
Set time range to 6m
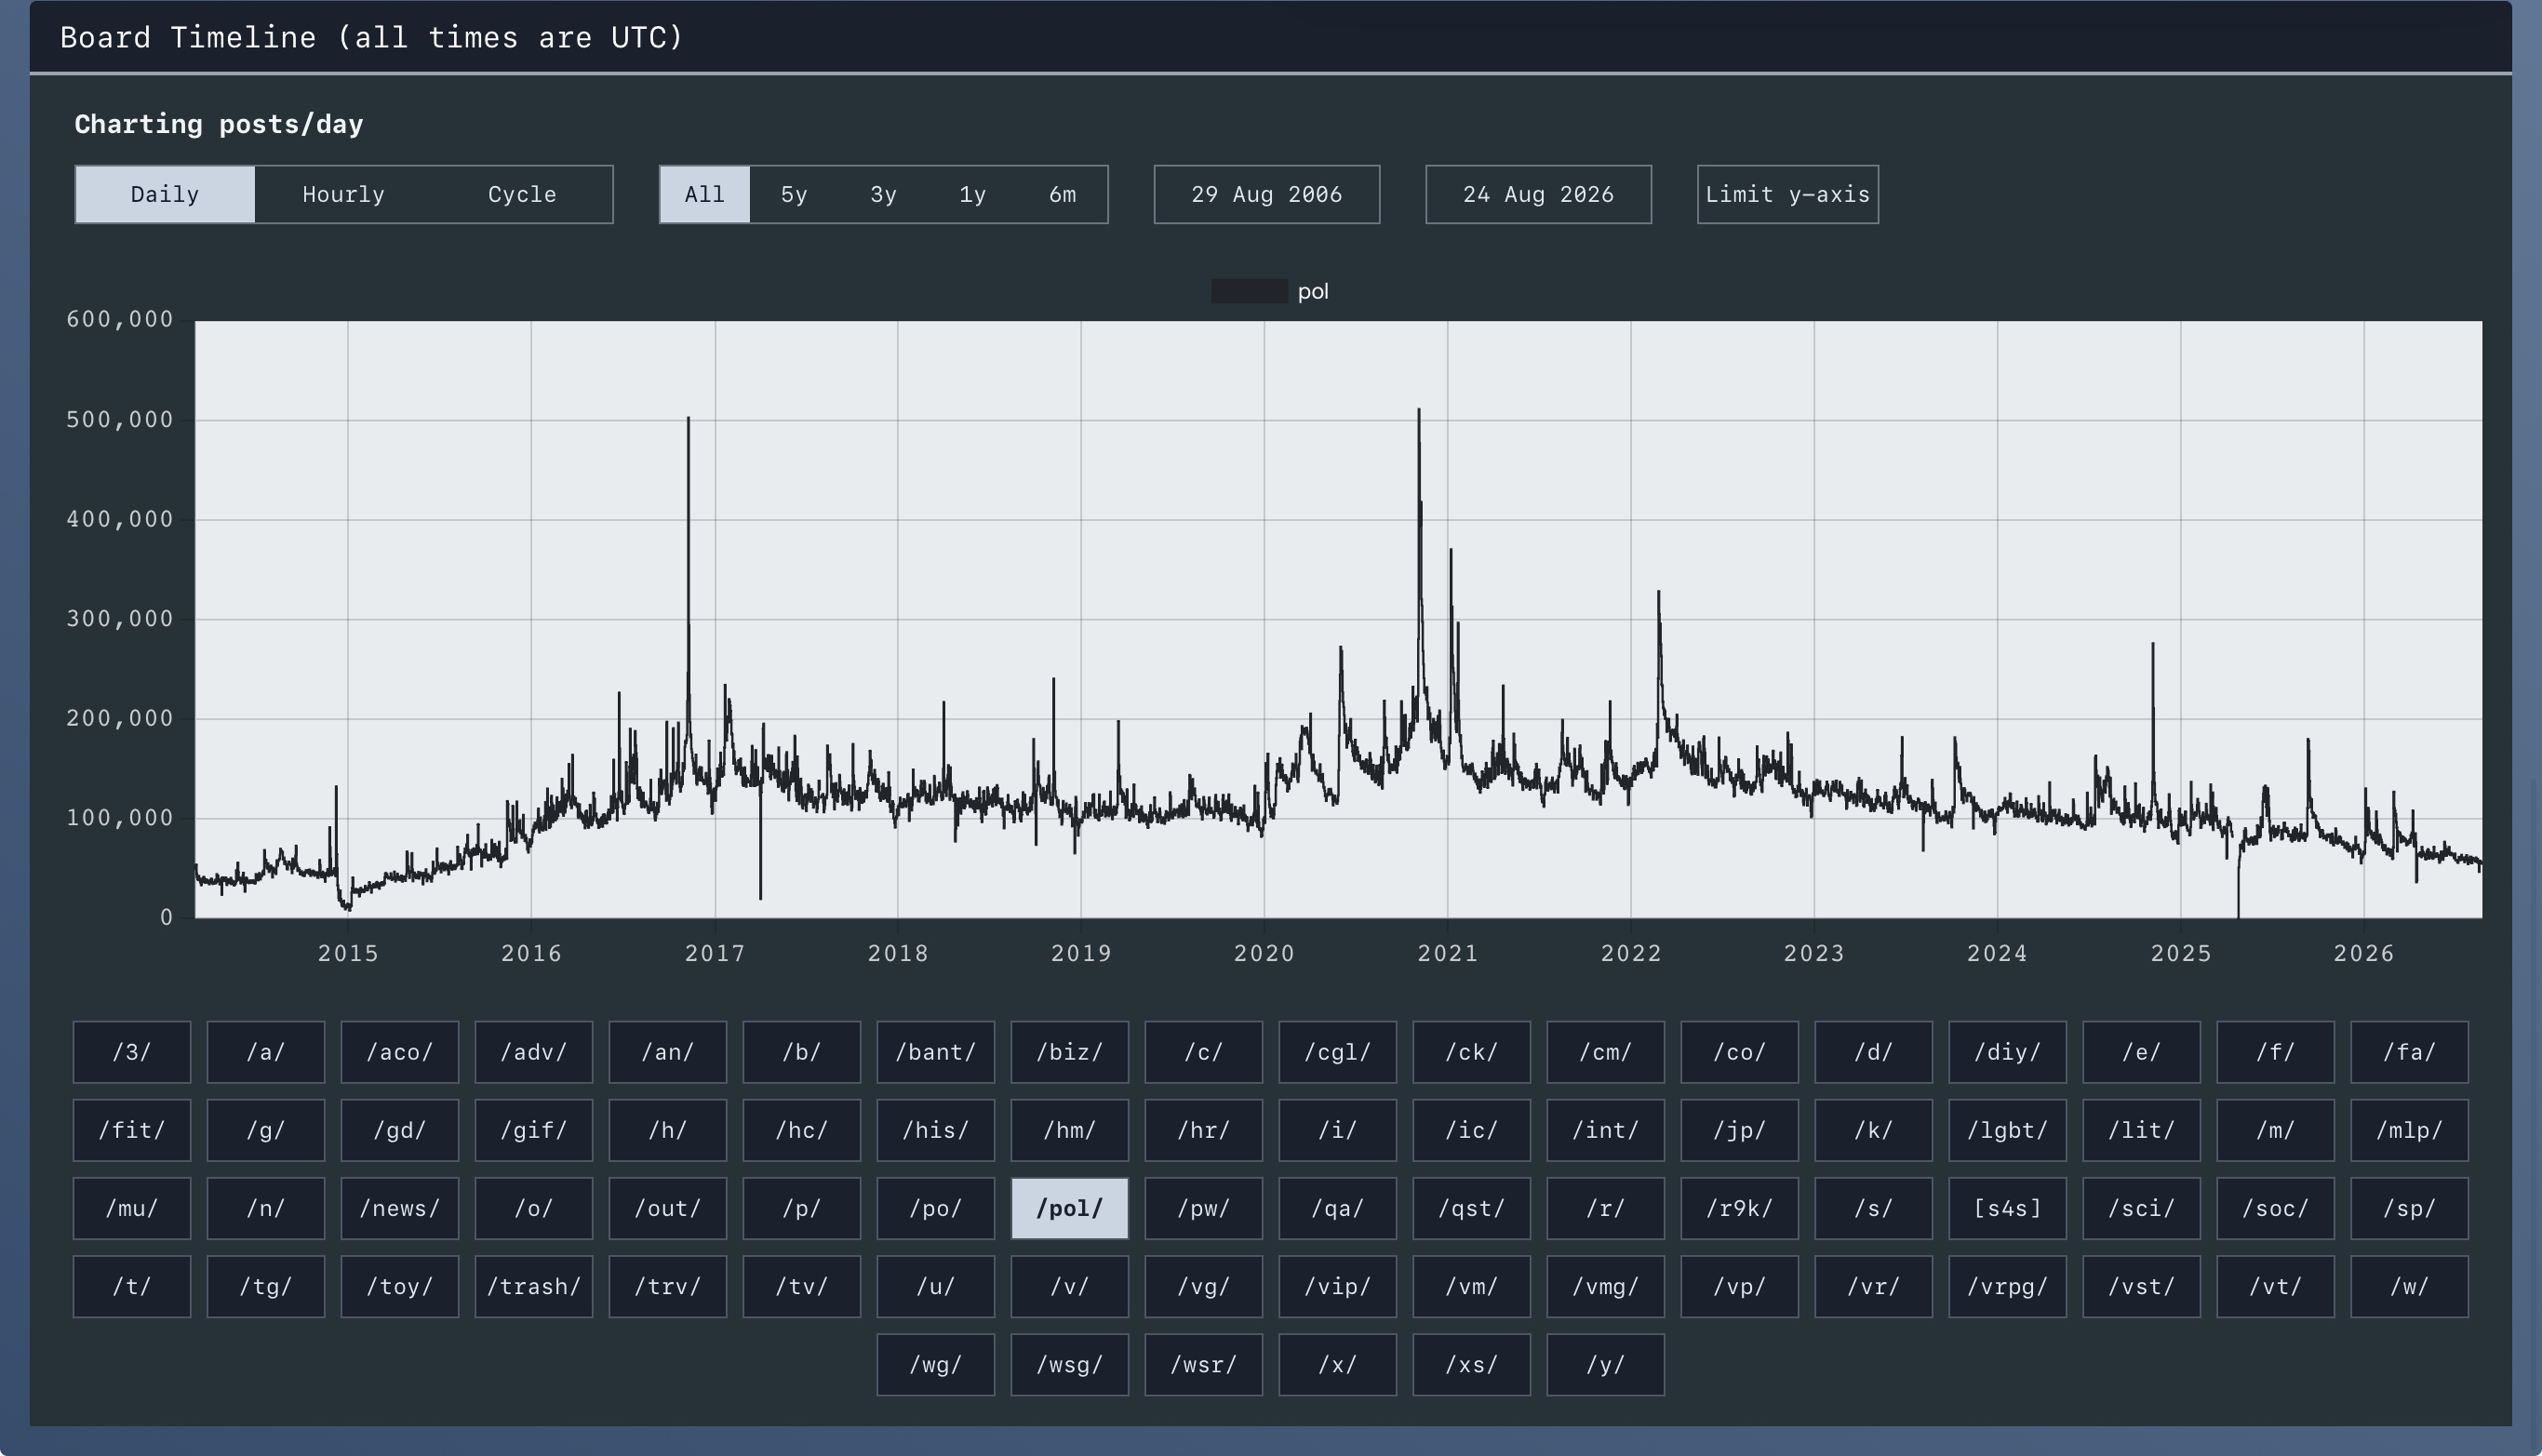click(1062, 194)
